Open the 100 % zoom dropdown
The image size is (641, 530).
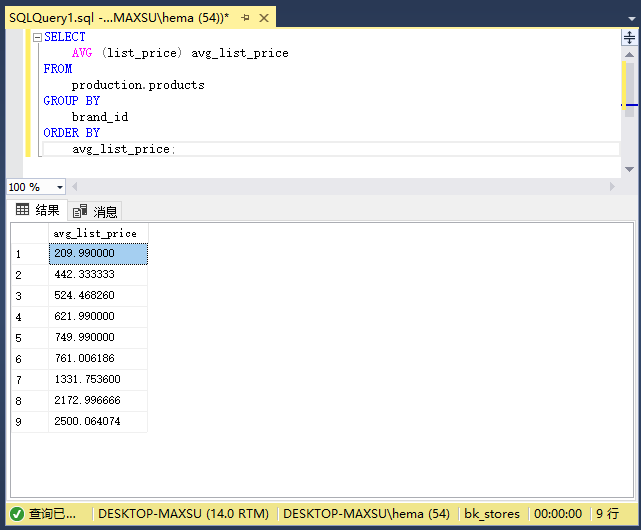click(60, 187)
